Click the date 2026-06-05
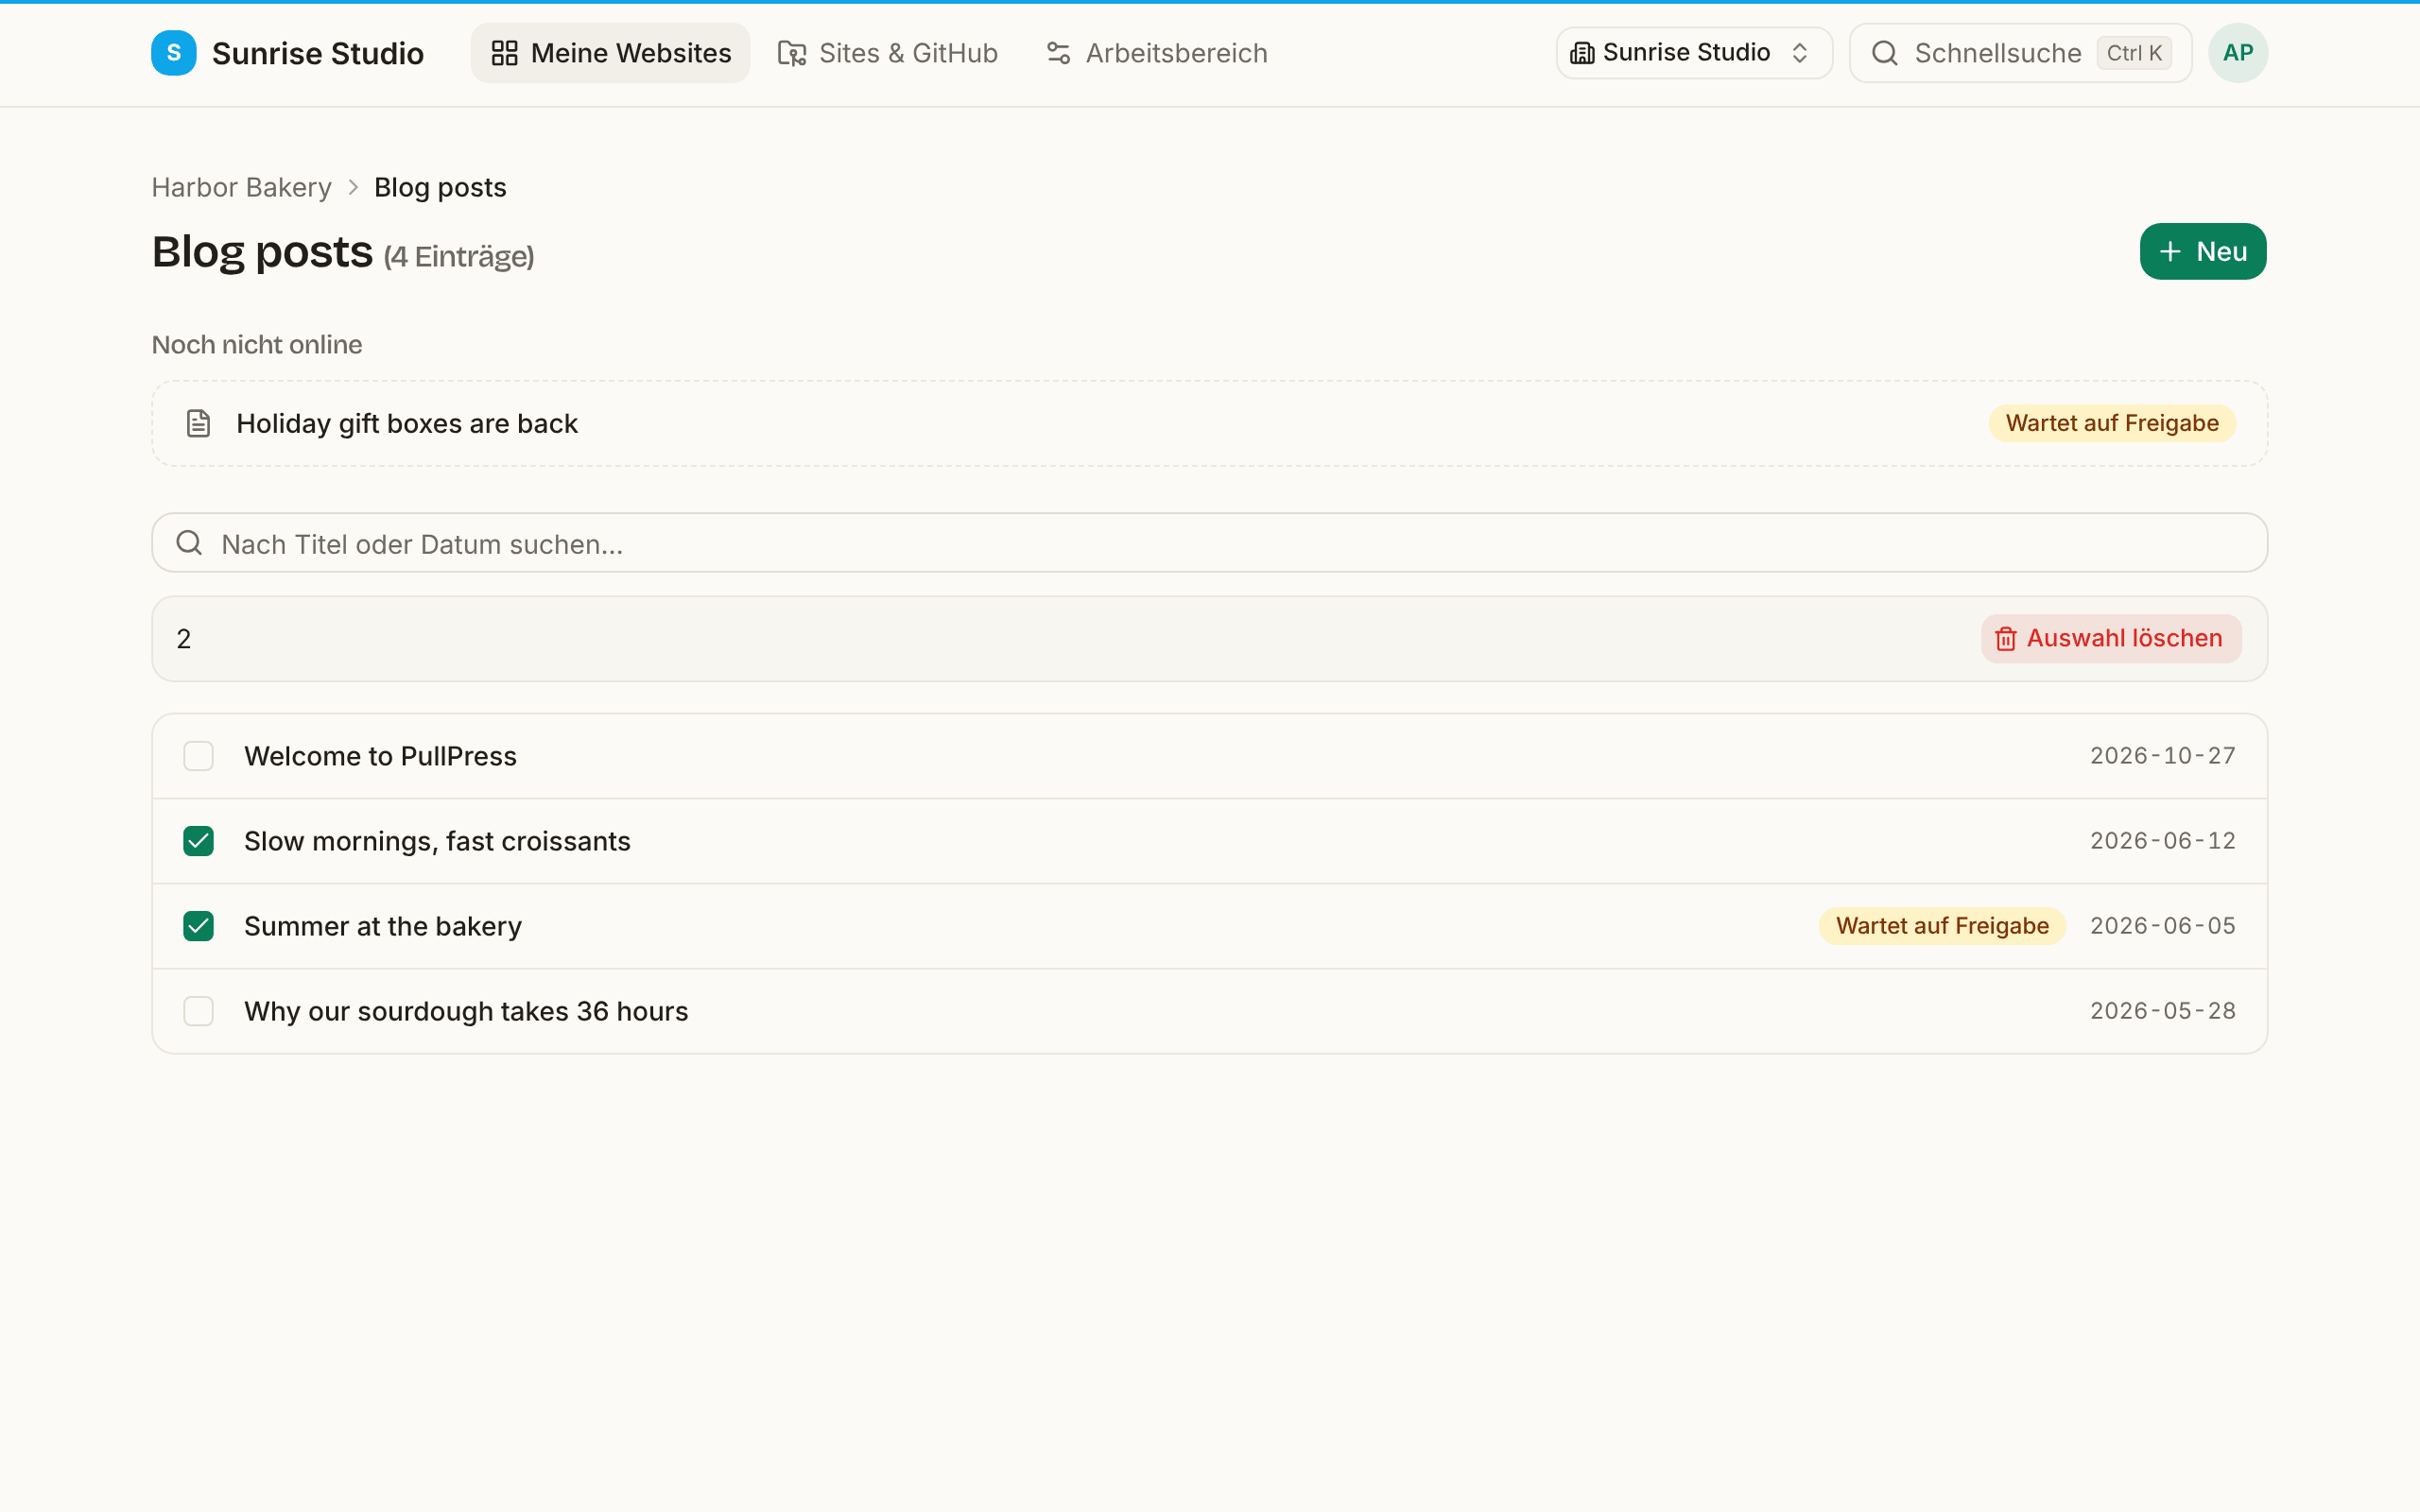Image resolution: width=2420 pixels, height=1512 pixels. pyautogui.click(x=2163, y=926)
